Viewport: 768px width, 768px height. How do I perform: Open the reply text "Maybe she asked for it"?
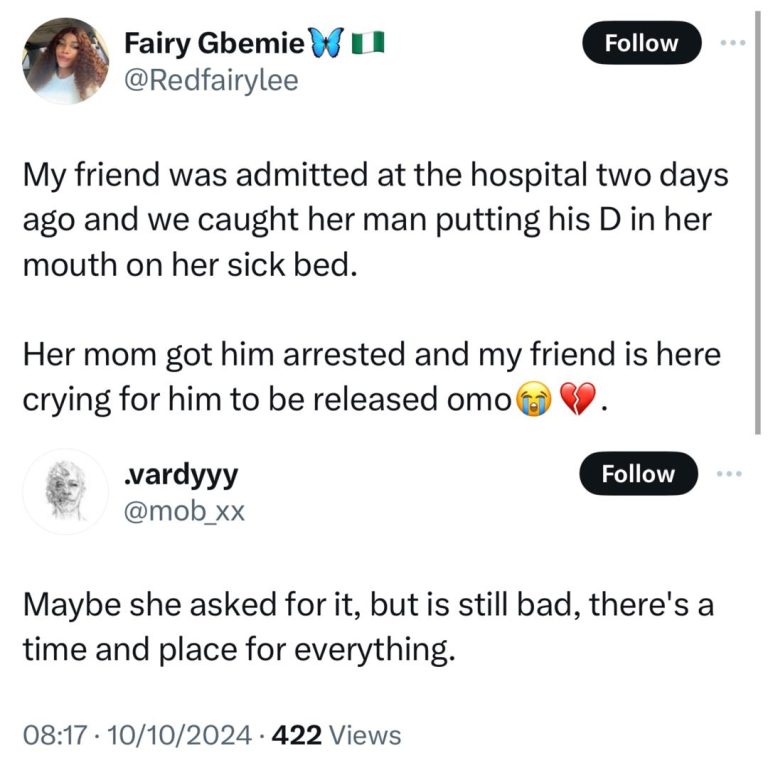coord(366,626)
